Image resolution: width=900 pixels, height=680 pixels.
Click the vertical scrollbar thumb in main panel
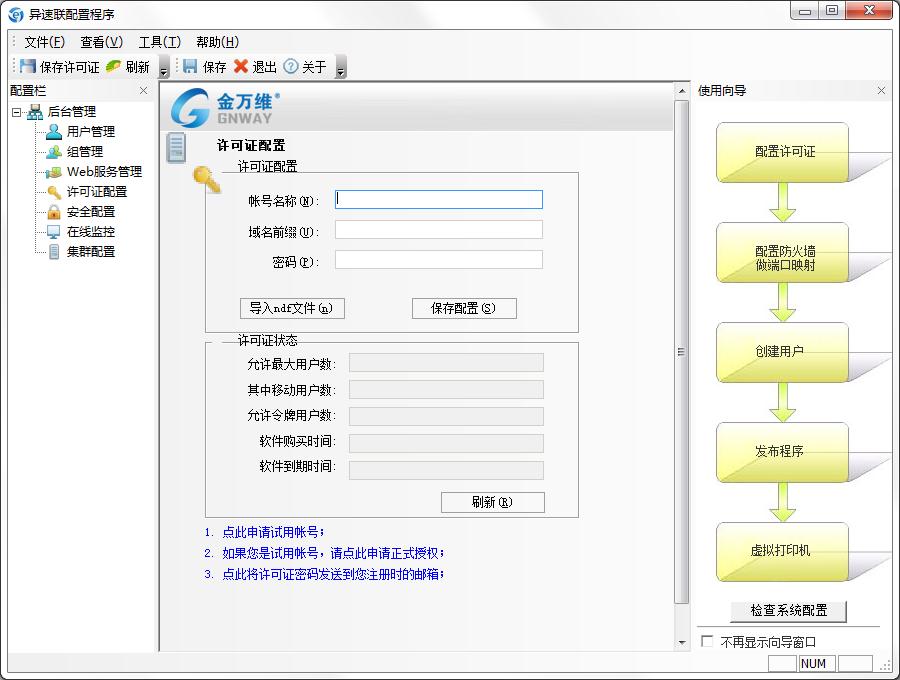tap(681, 352)
